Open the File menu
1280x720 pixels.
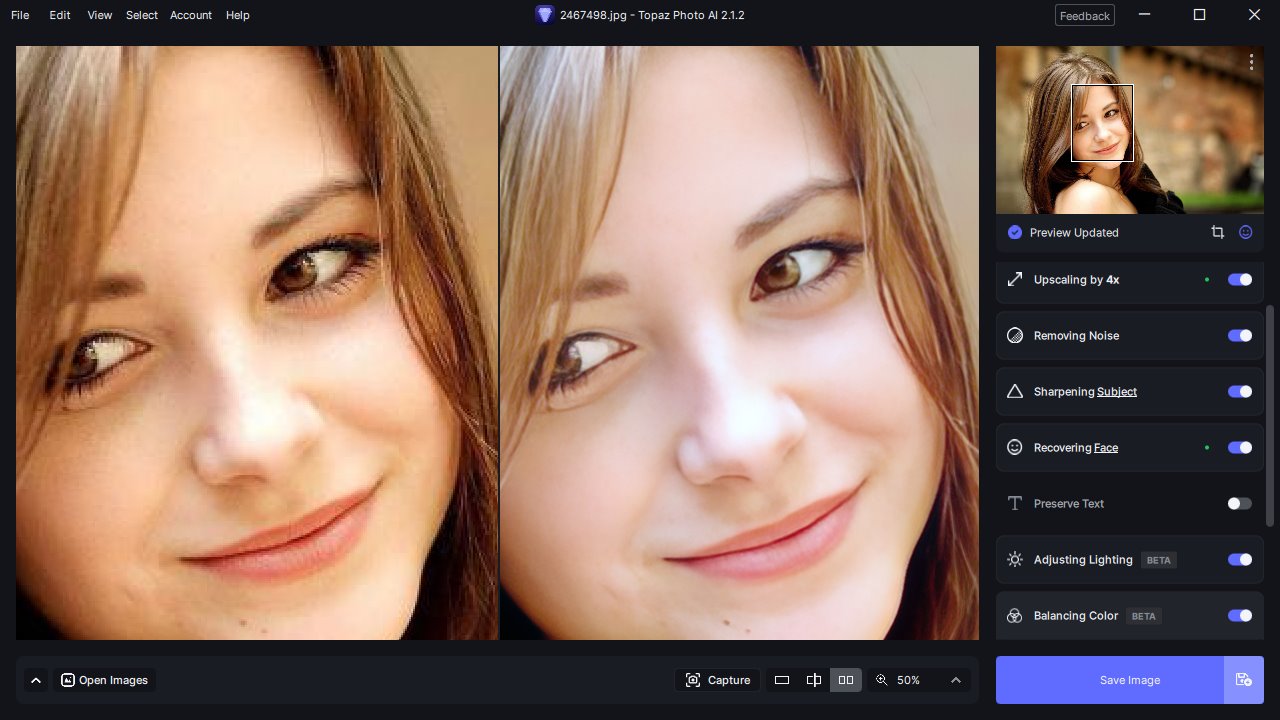(20, 15)
